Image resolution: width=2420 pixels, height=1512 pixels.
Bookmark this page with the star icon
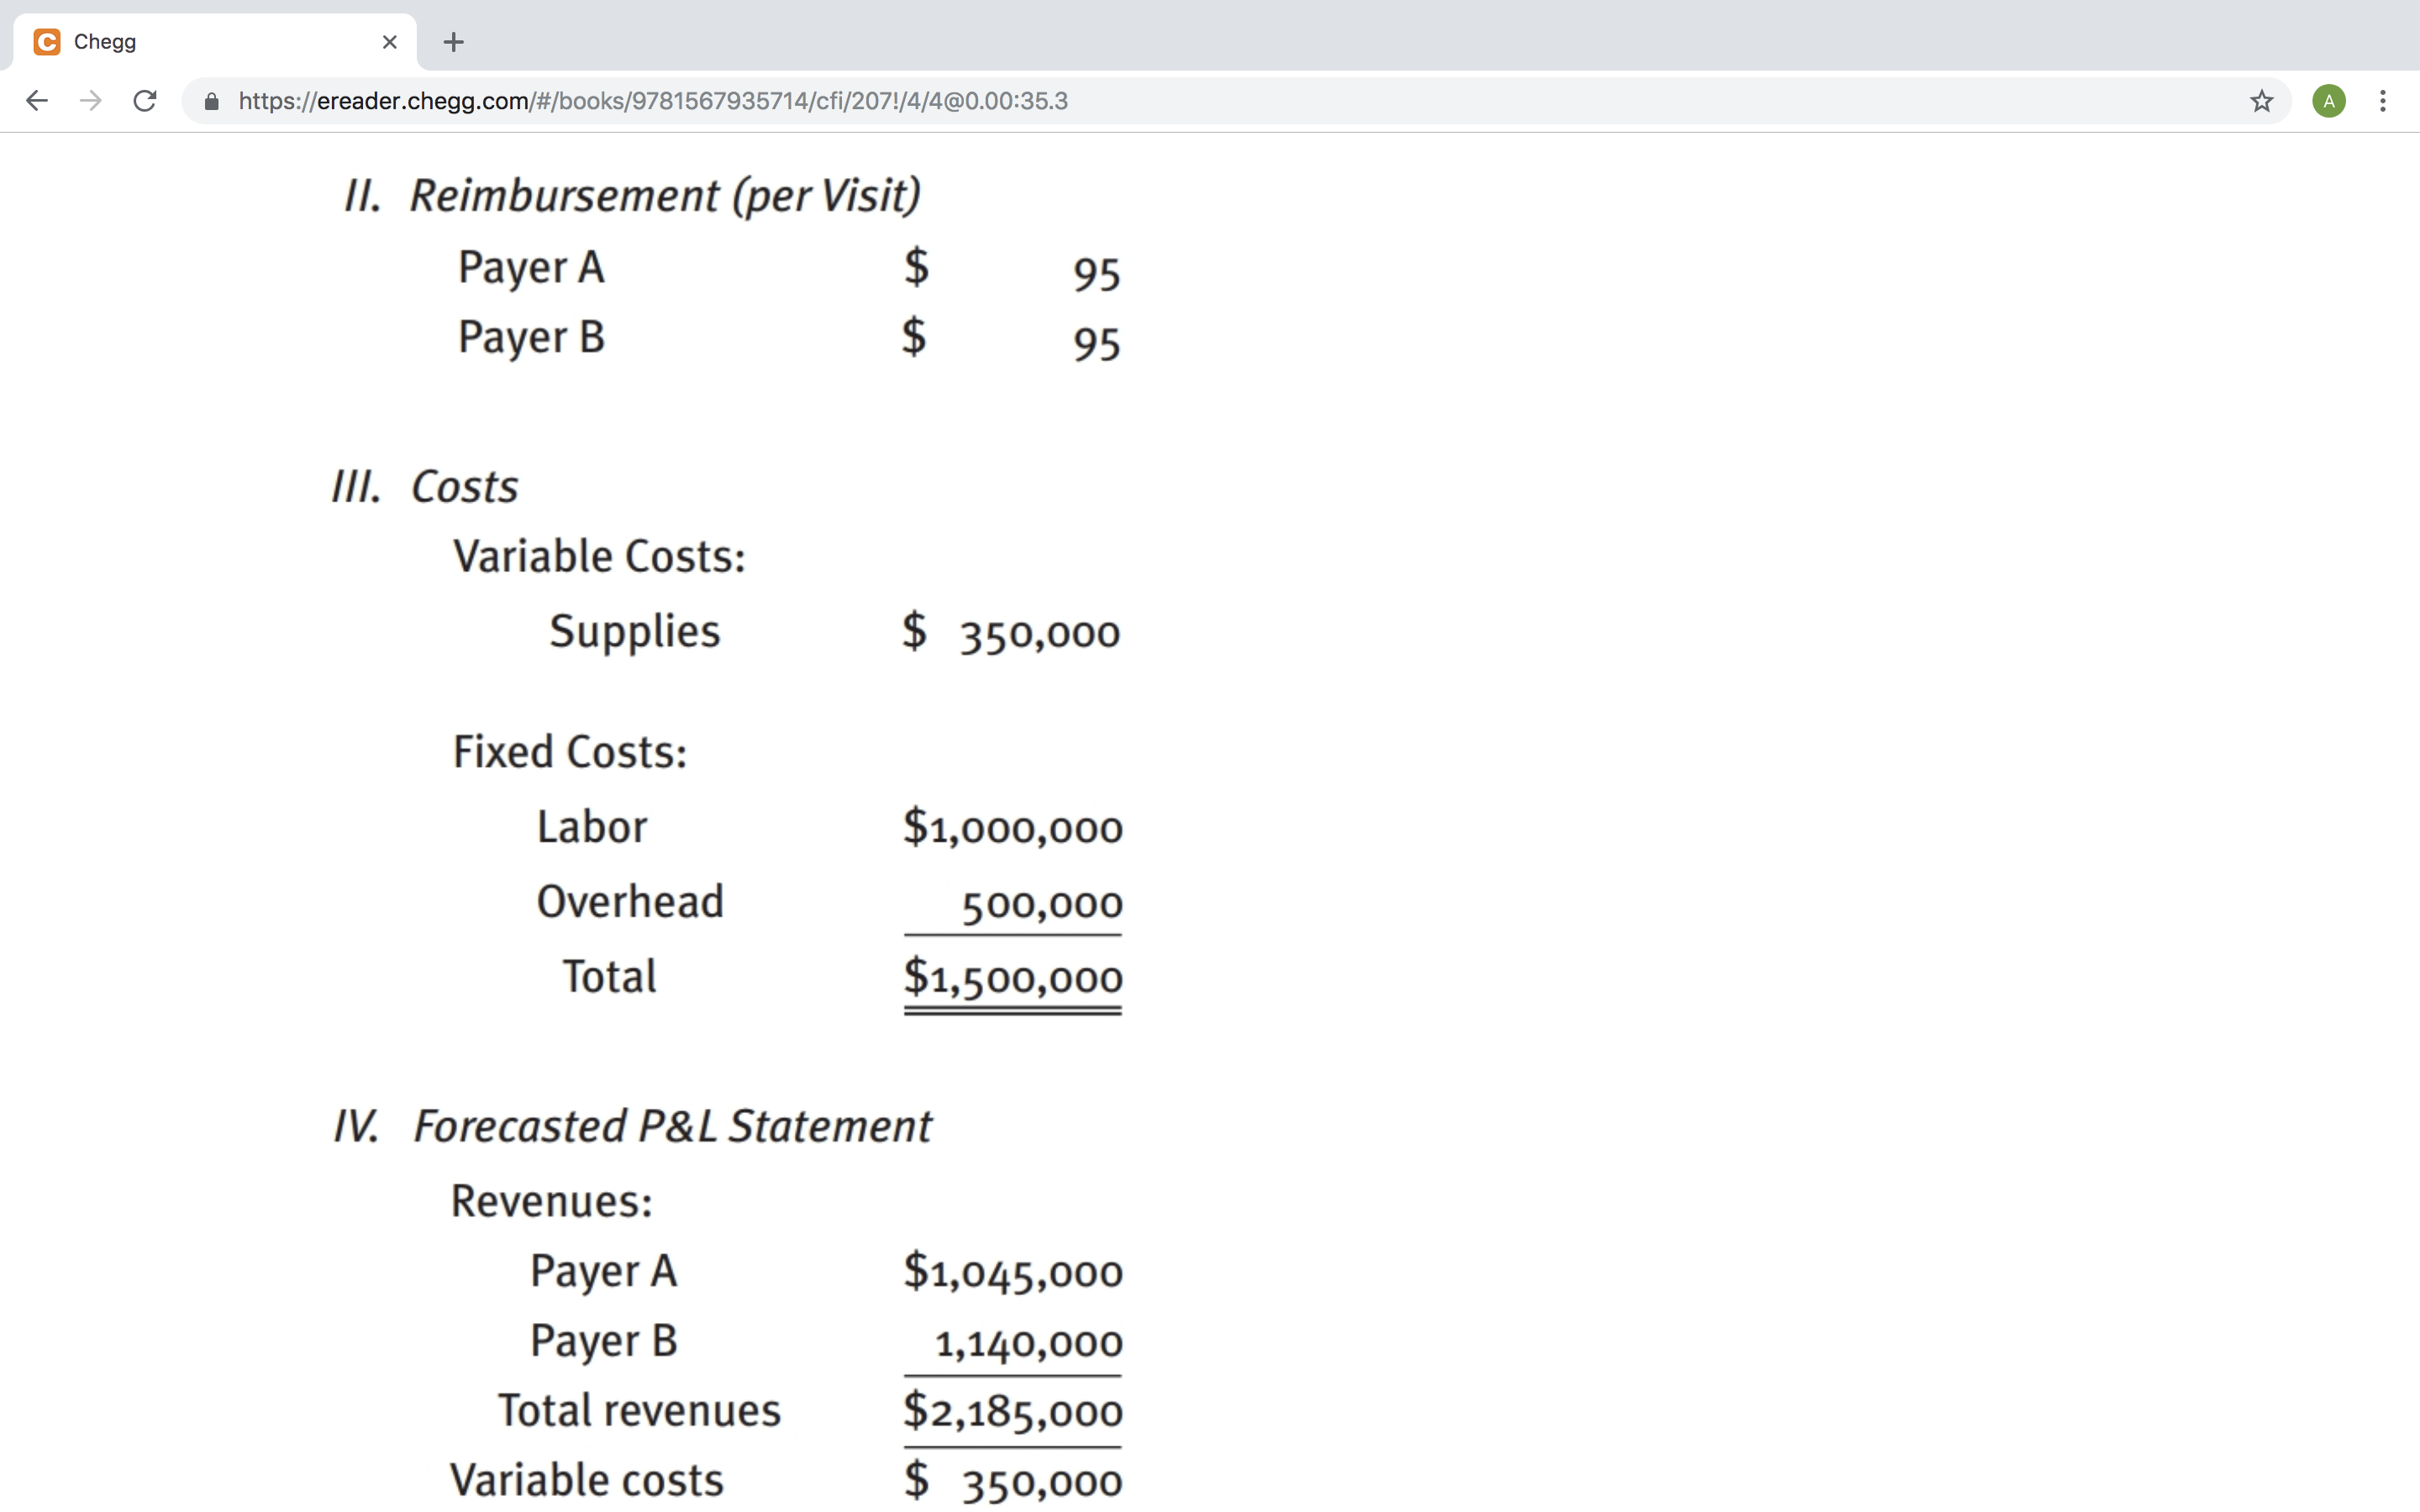(2261, 101)
